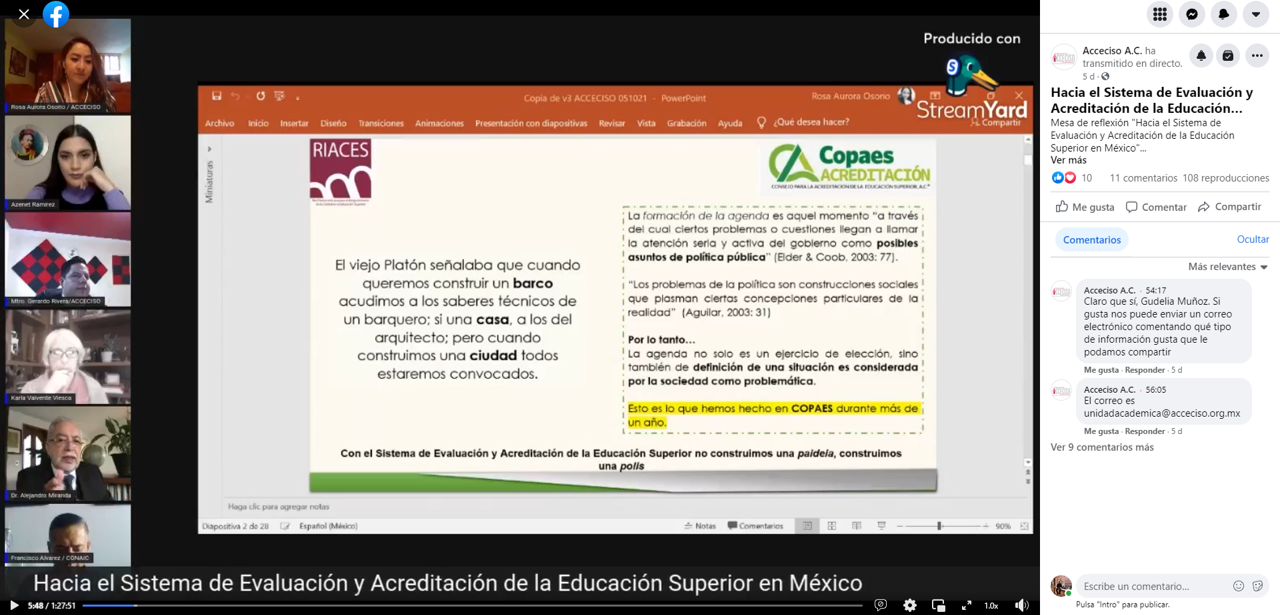Open the emoji picker in comment box
Screen dimensions: 1280x615
coord(1238,586)
